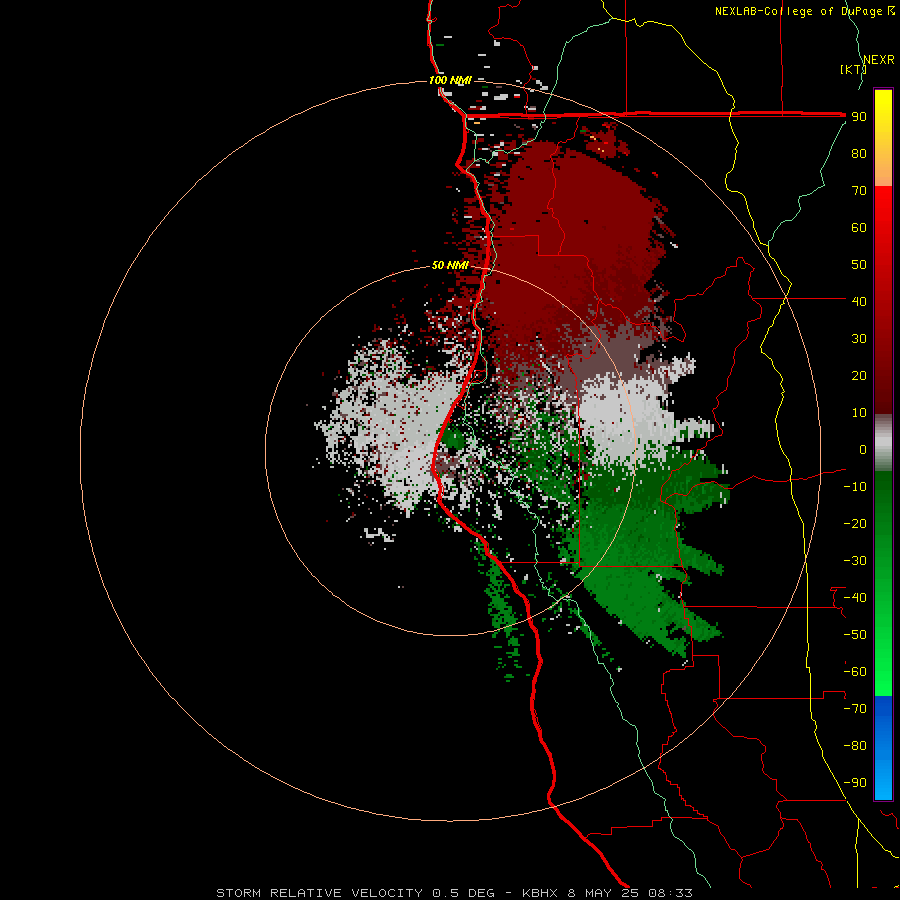
Task: Click the -90 value on the velocity scale
Action: pyautogui.click(x=855, y=783)
